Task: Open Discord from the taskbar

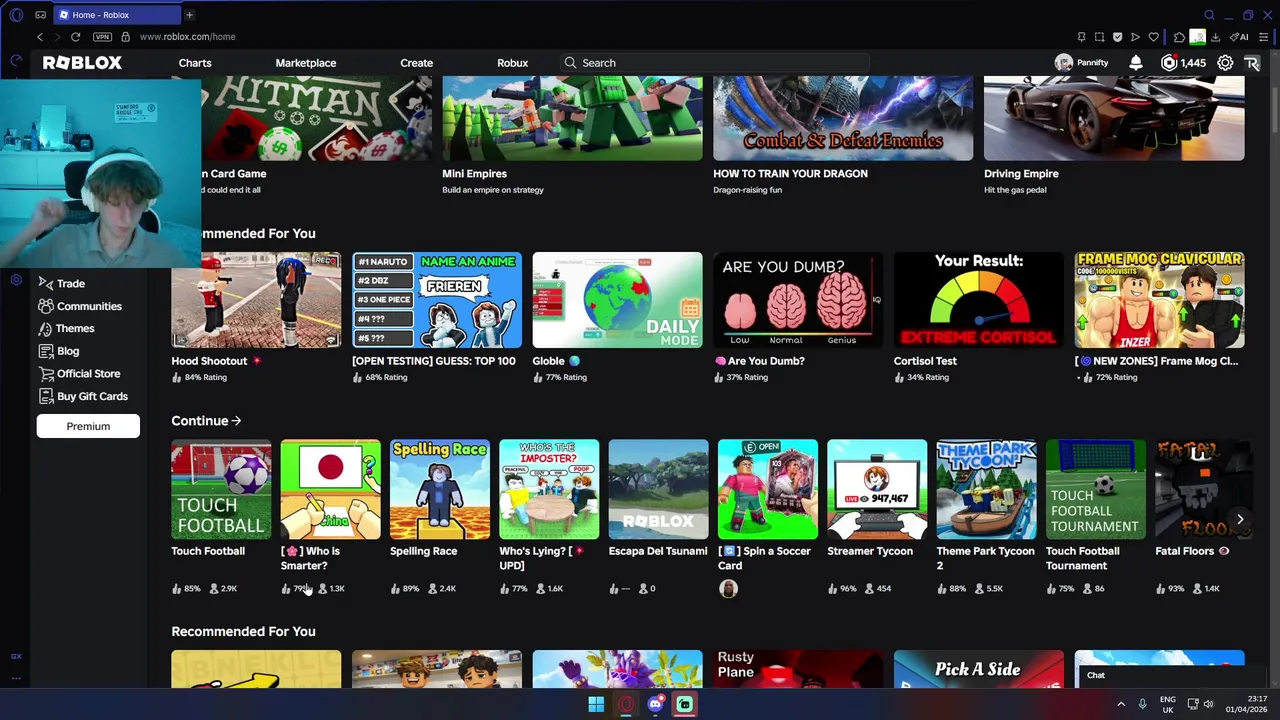Action: click(655, 704)
